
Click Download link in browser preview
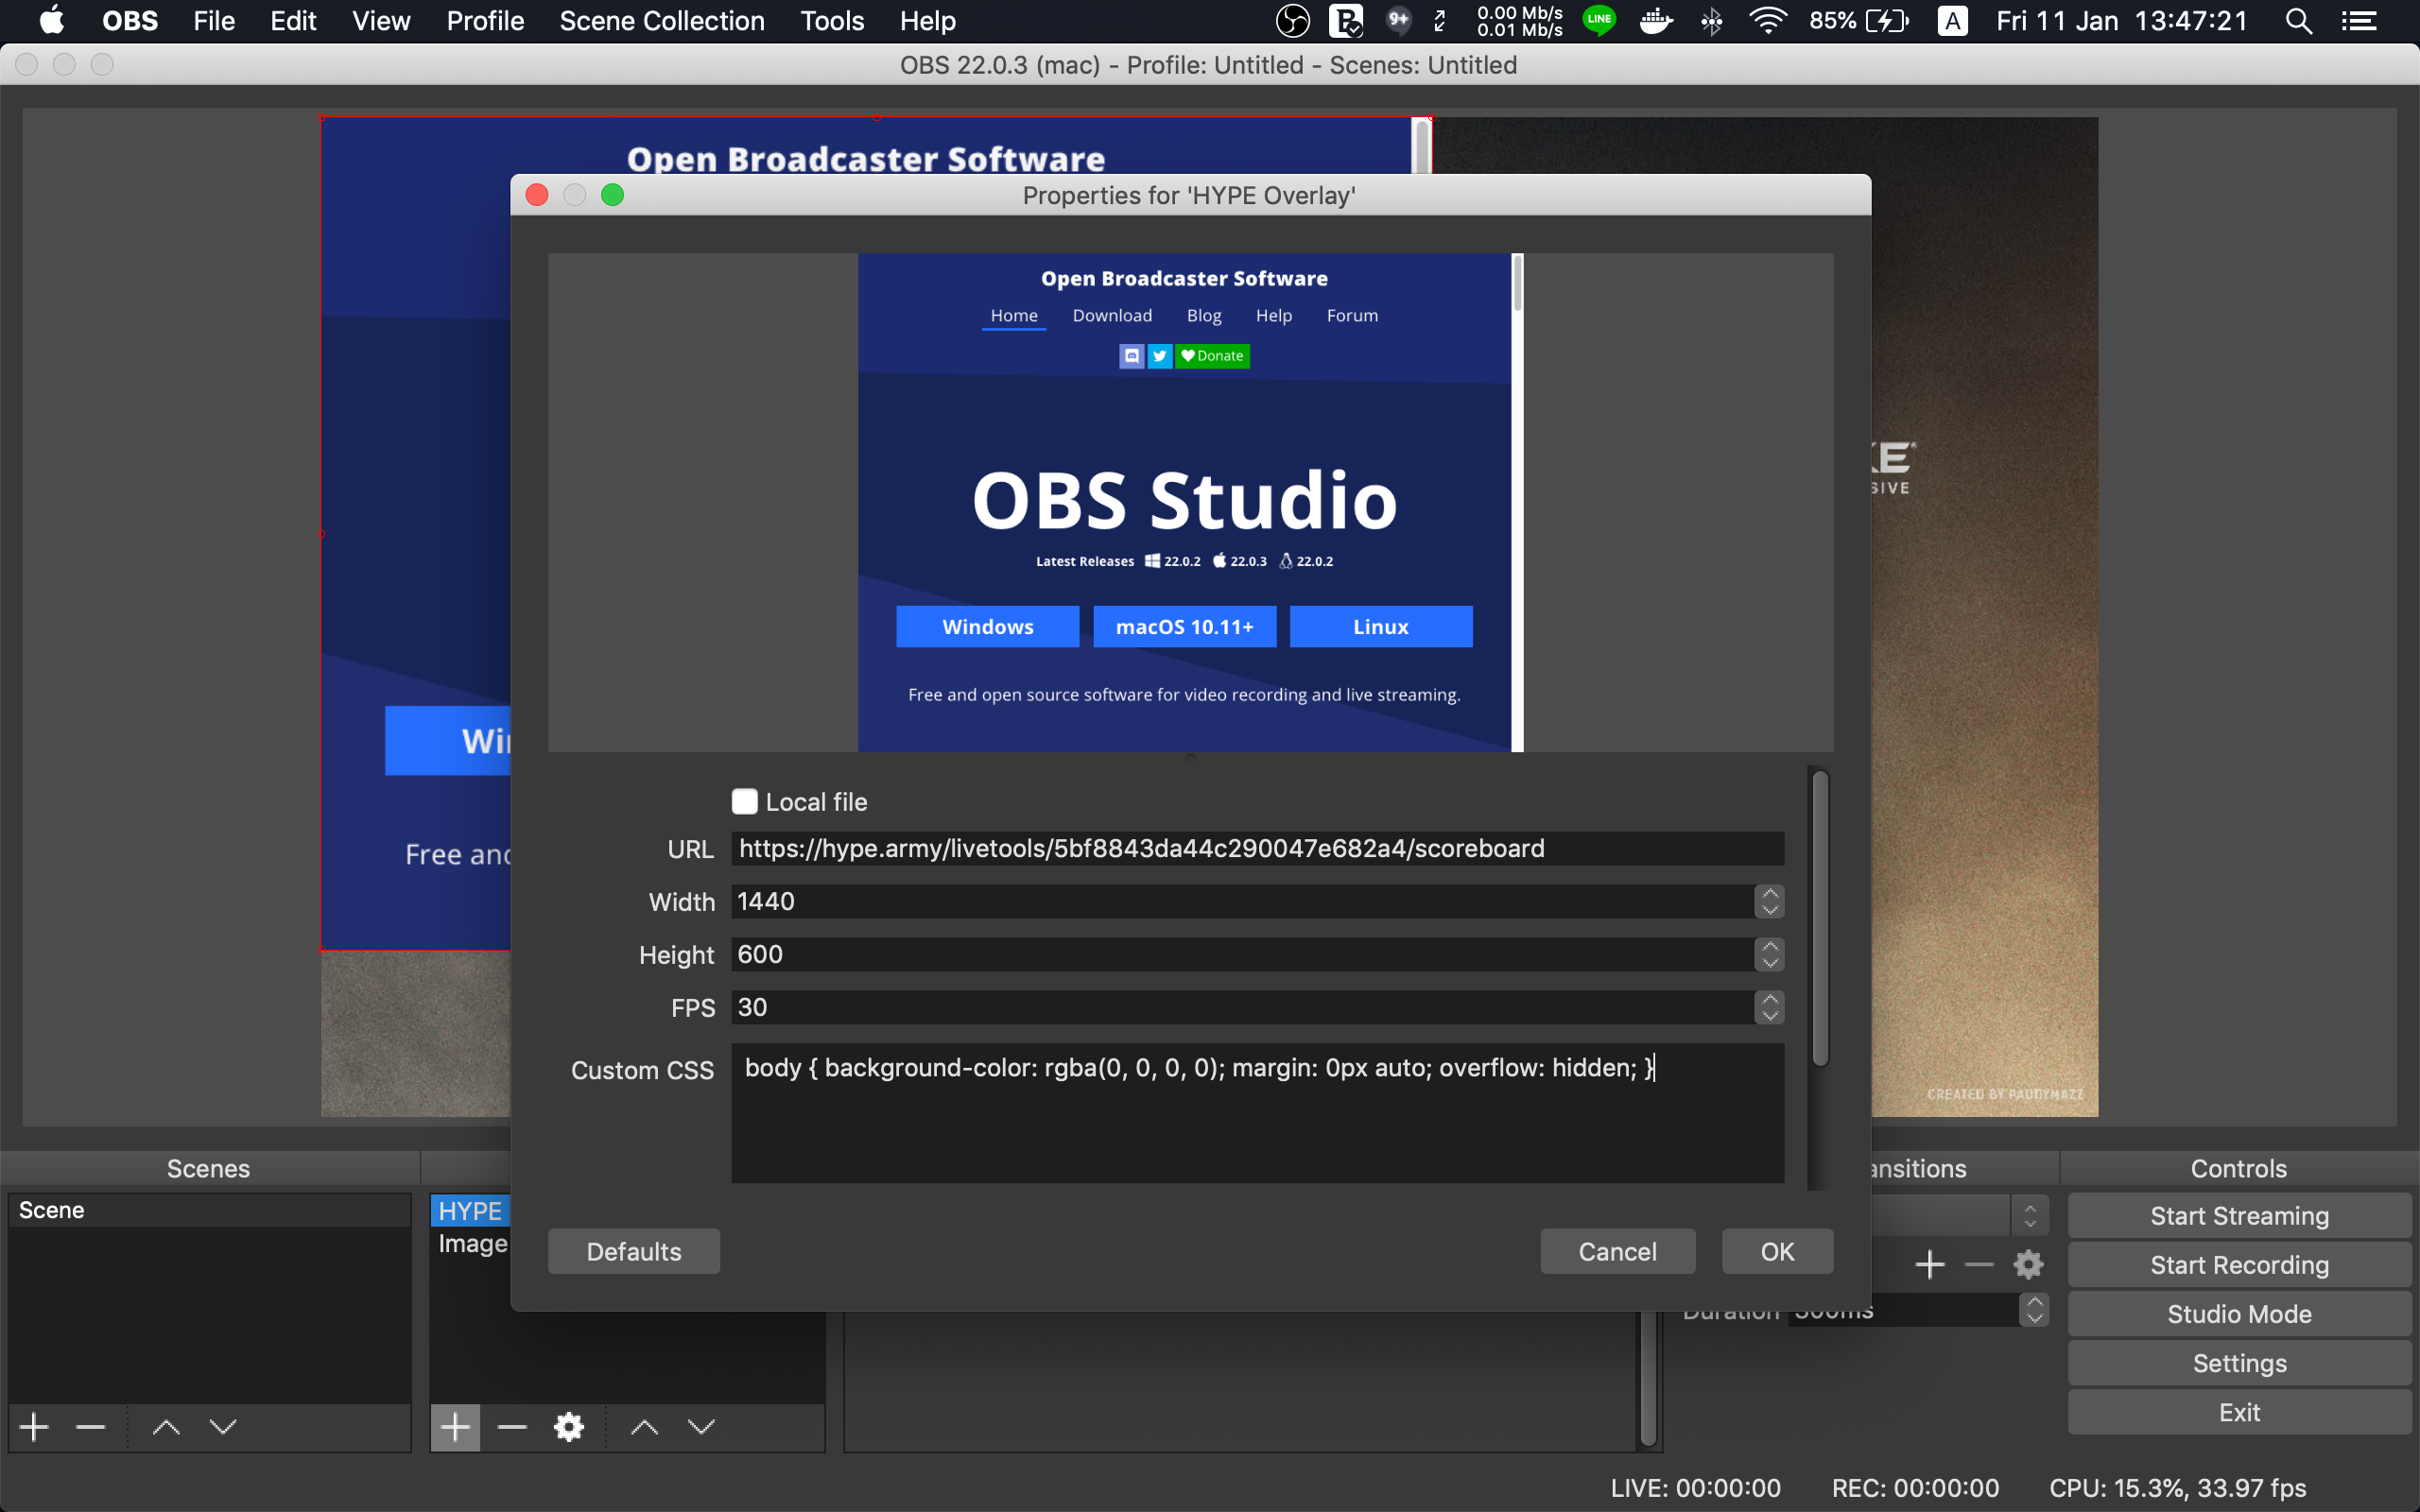(1112, 316)
